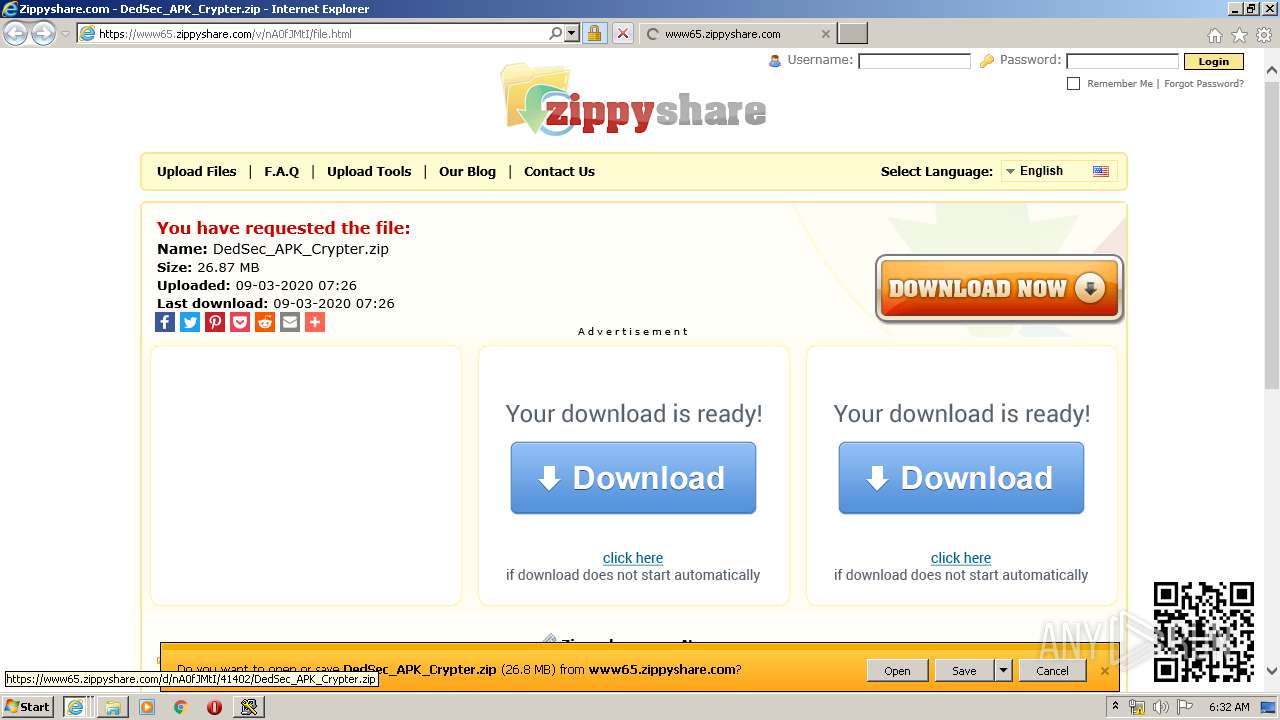The width and height of the screenshot is (1280, 720).
Task: Click the security lock icon
Action: tap(594, 33)
